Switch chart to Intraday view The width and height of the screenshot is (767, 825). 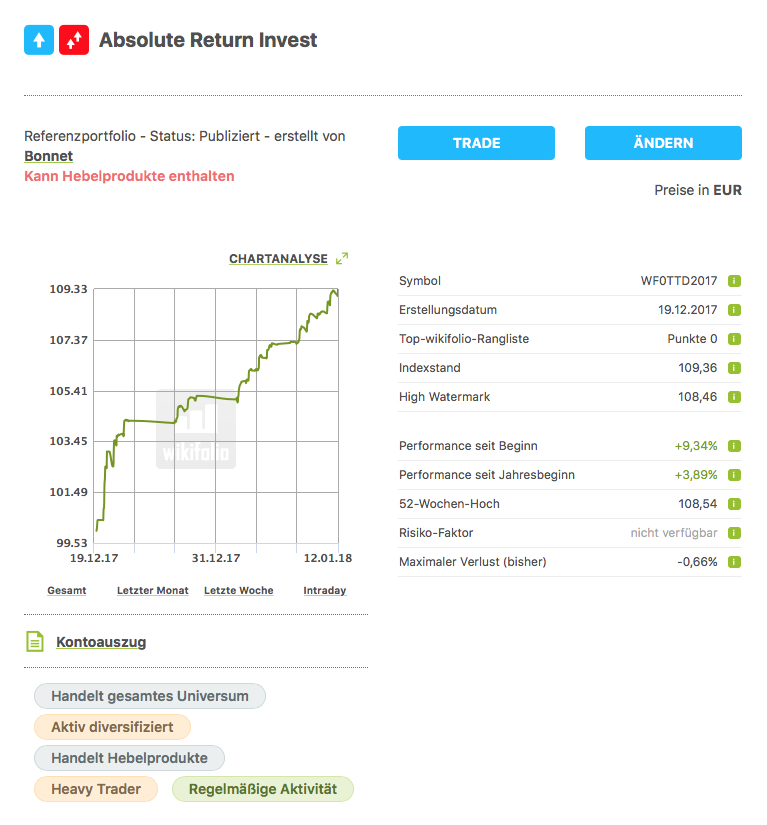coord(324,591)
